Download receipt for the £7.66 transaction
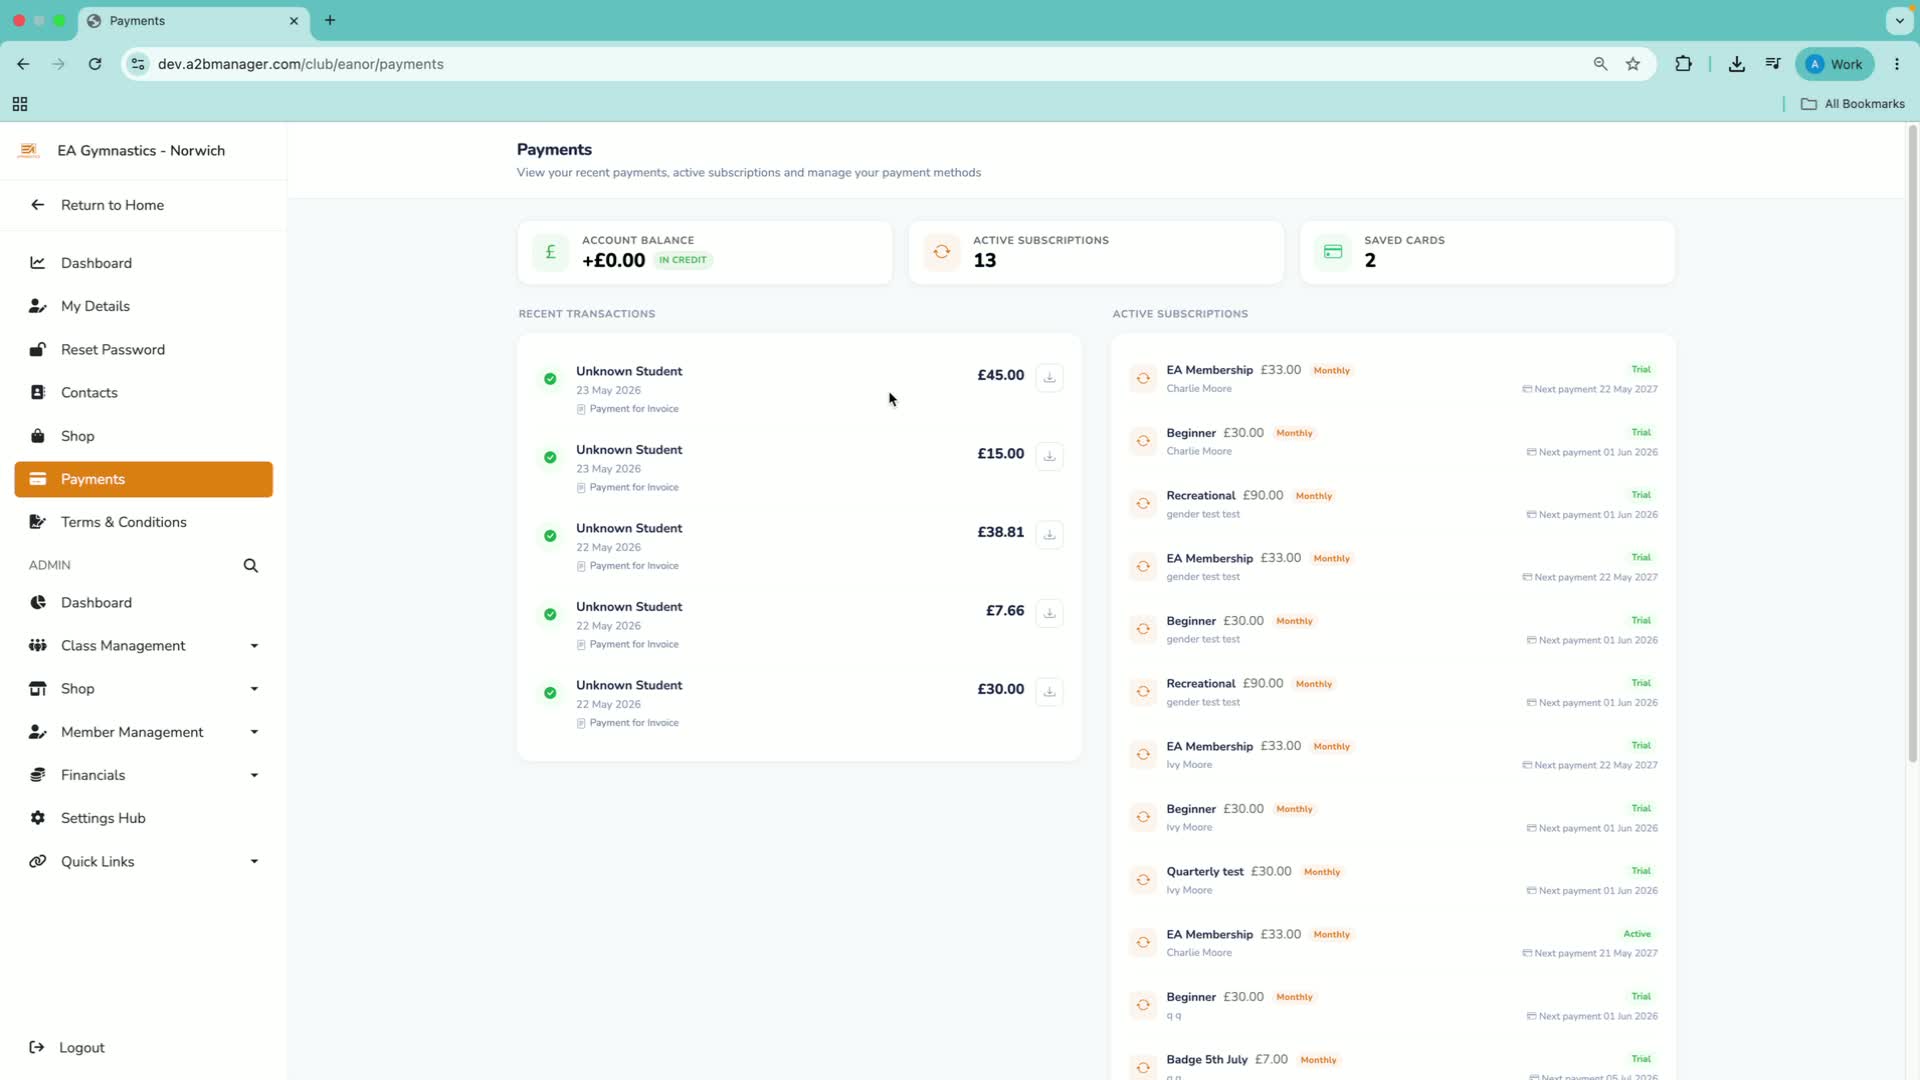 click(x=1049, y=613)
